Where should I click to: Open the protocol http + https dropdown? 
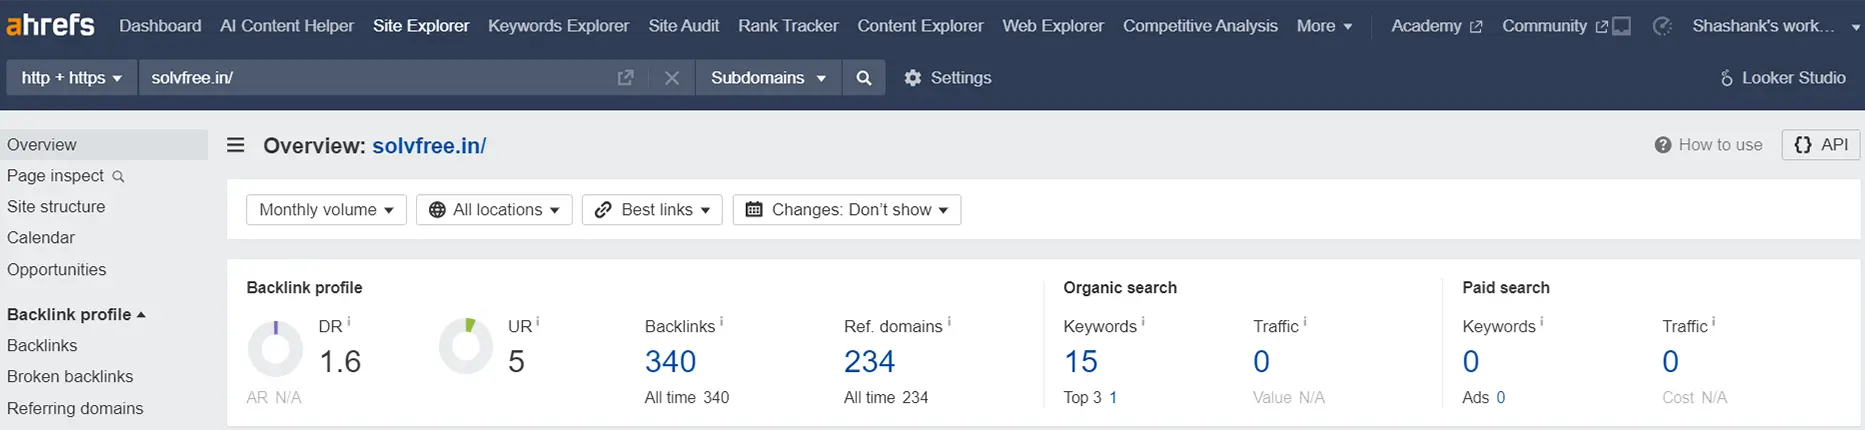click(71, 77)
